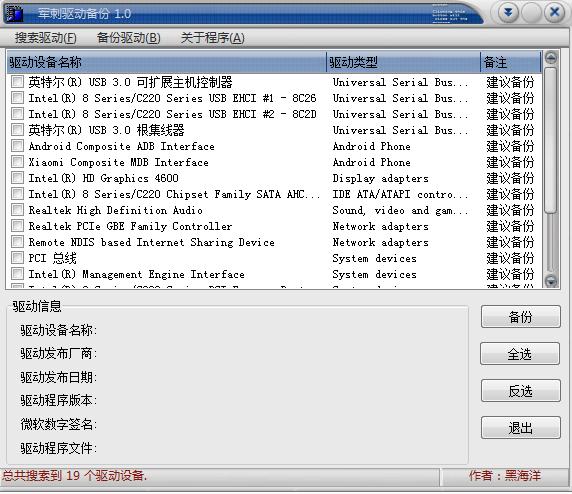572x494 pixels.
Task: Click the 驱动设备名称 column header
Action: 166,62
